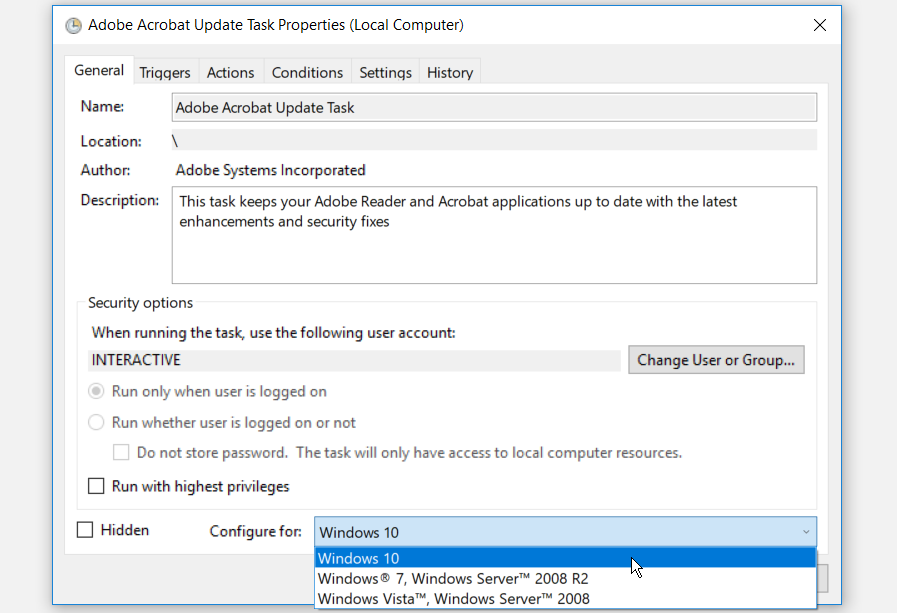Enable Run with highest privileges
Image resolution: width=897 pixels, height=613 pixels.
tap(97, 487)
